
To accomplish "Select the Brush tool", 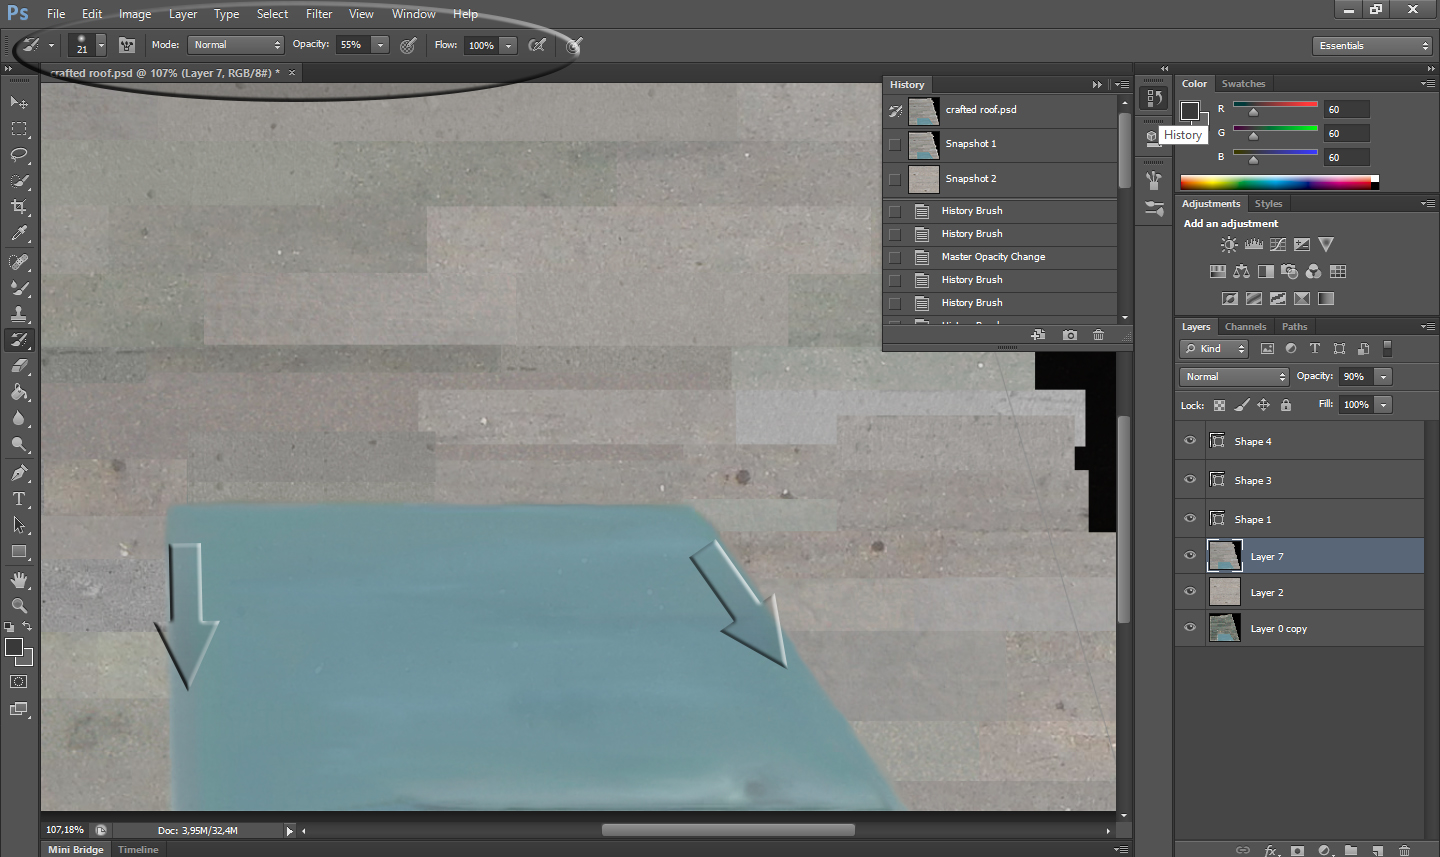I will (19, 288).
